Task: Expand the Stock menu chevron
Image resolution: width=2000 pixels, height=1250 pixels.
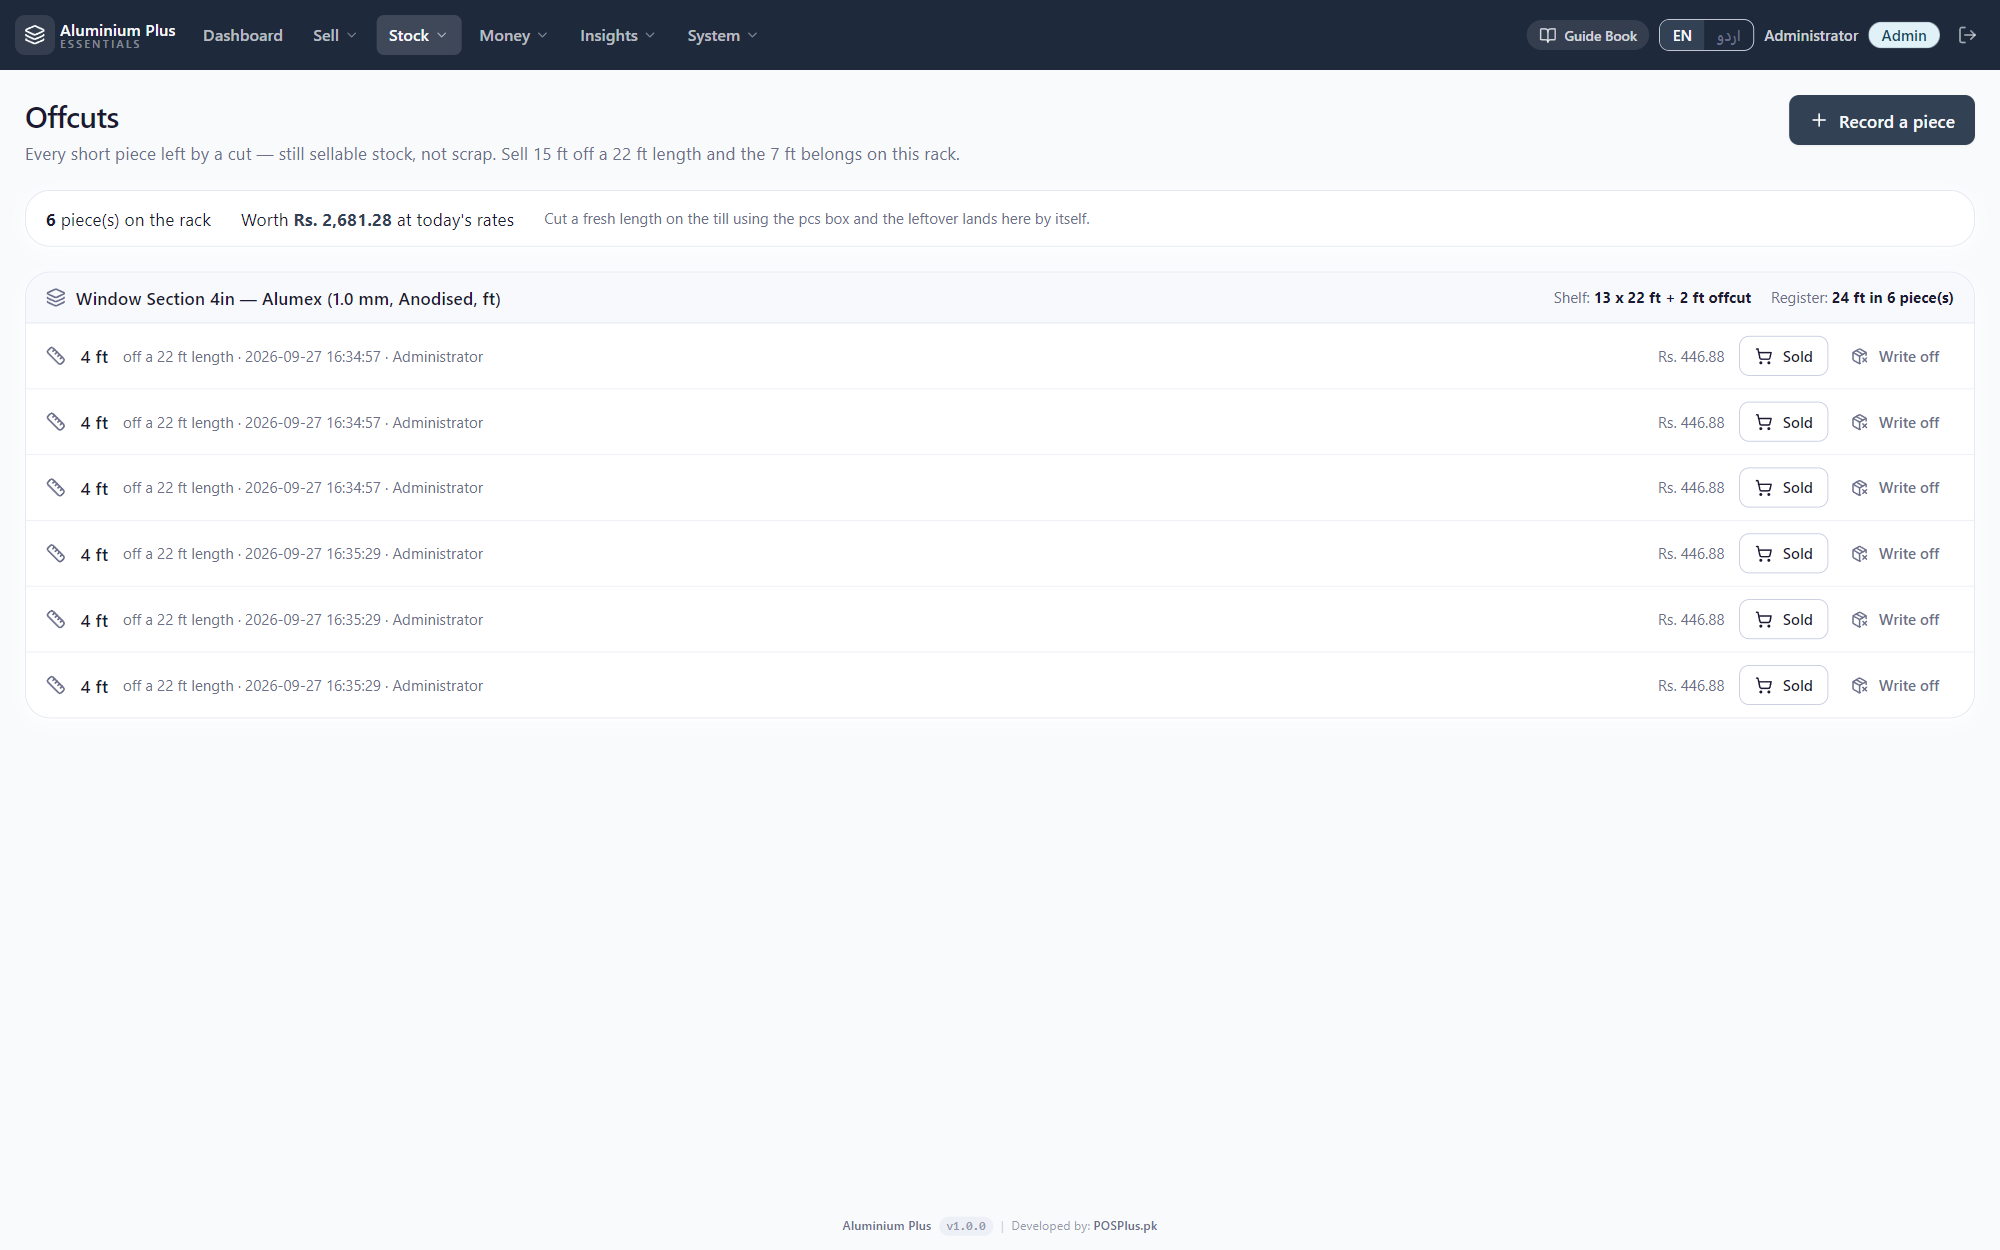Action: (x=442, y=35)
